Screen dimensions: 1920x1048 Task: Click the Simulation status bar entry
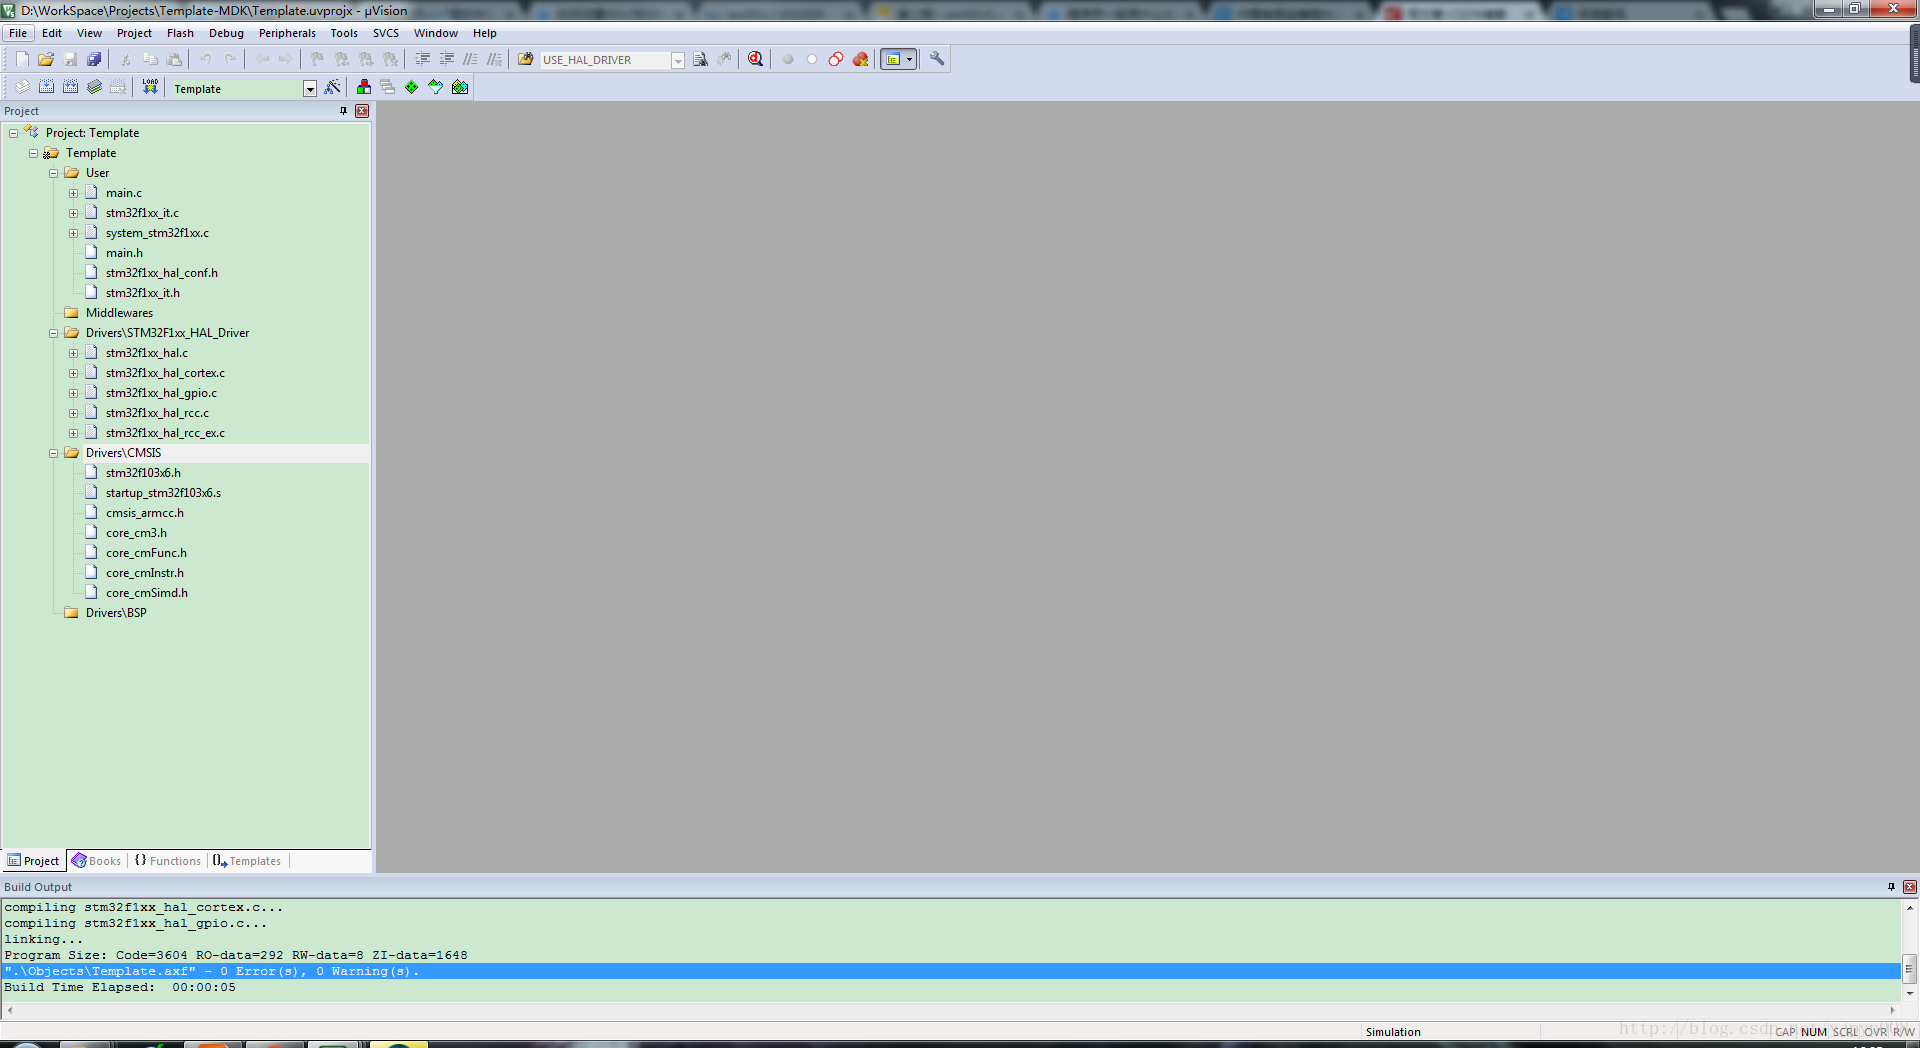click(1393, 1032)
